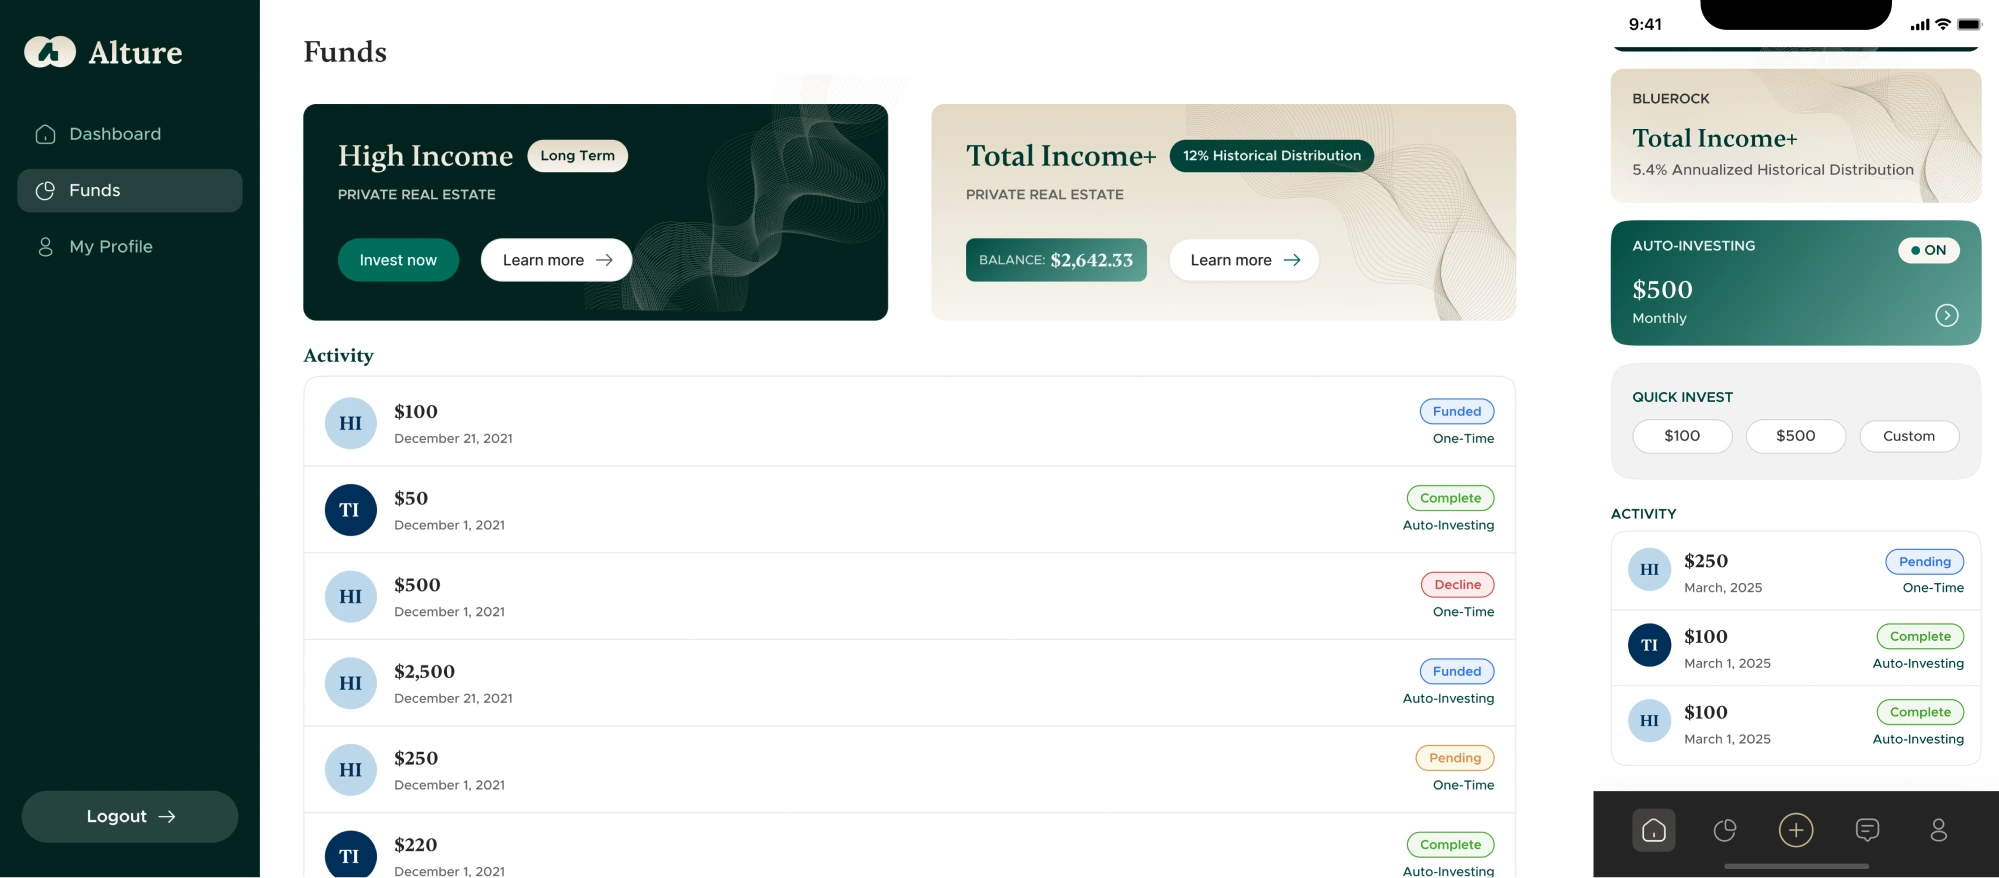Click Pending status on $250 March row
The width and height of the screenshot is (1999, 878).
click(1925, 562)
